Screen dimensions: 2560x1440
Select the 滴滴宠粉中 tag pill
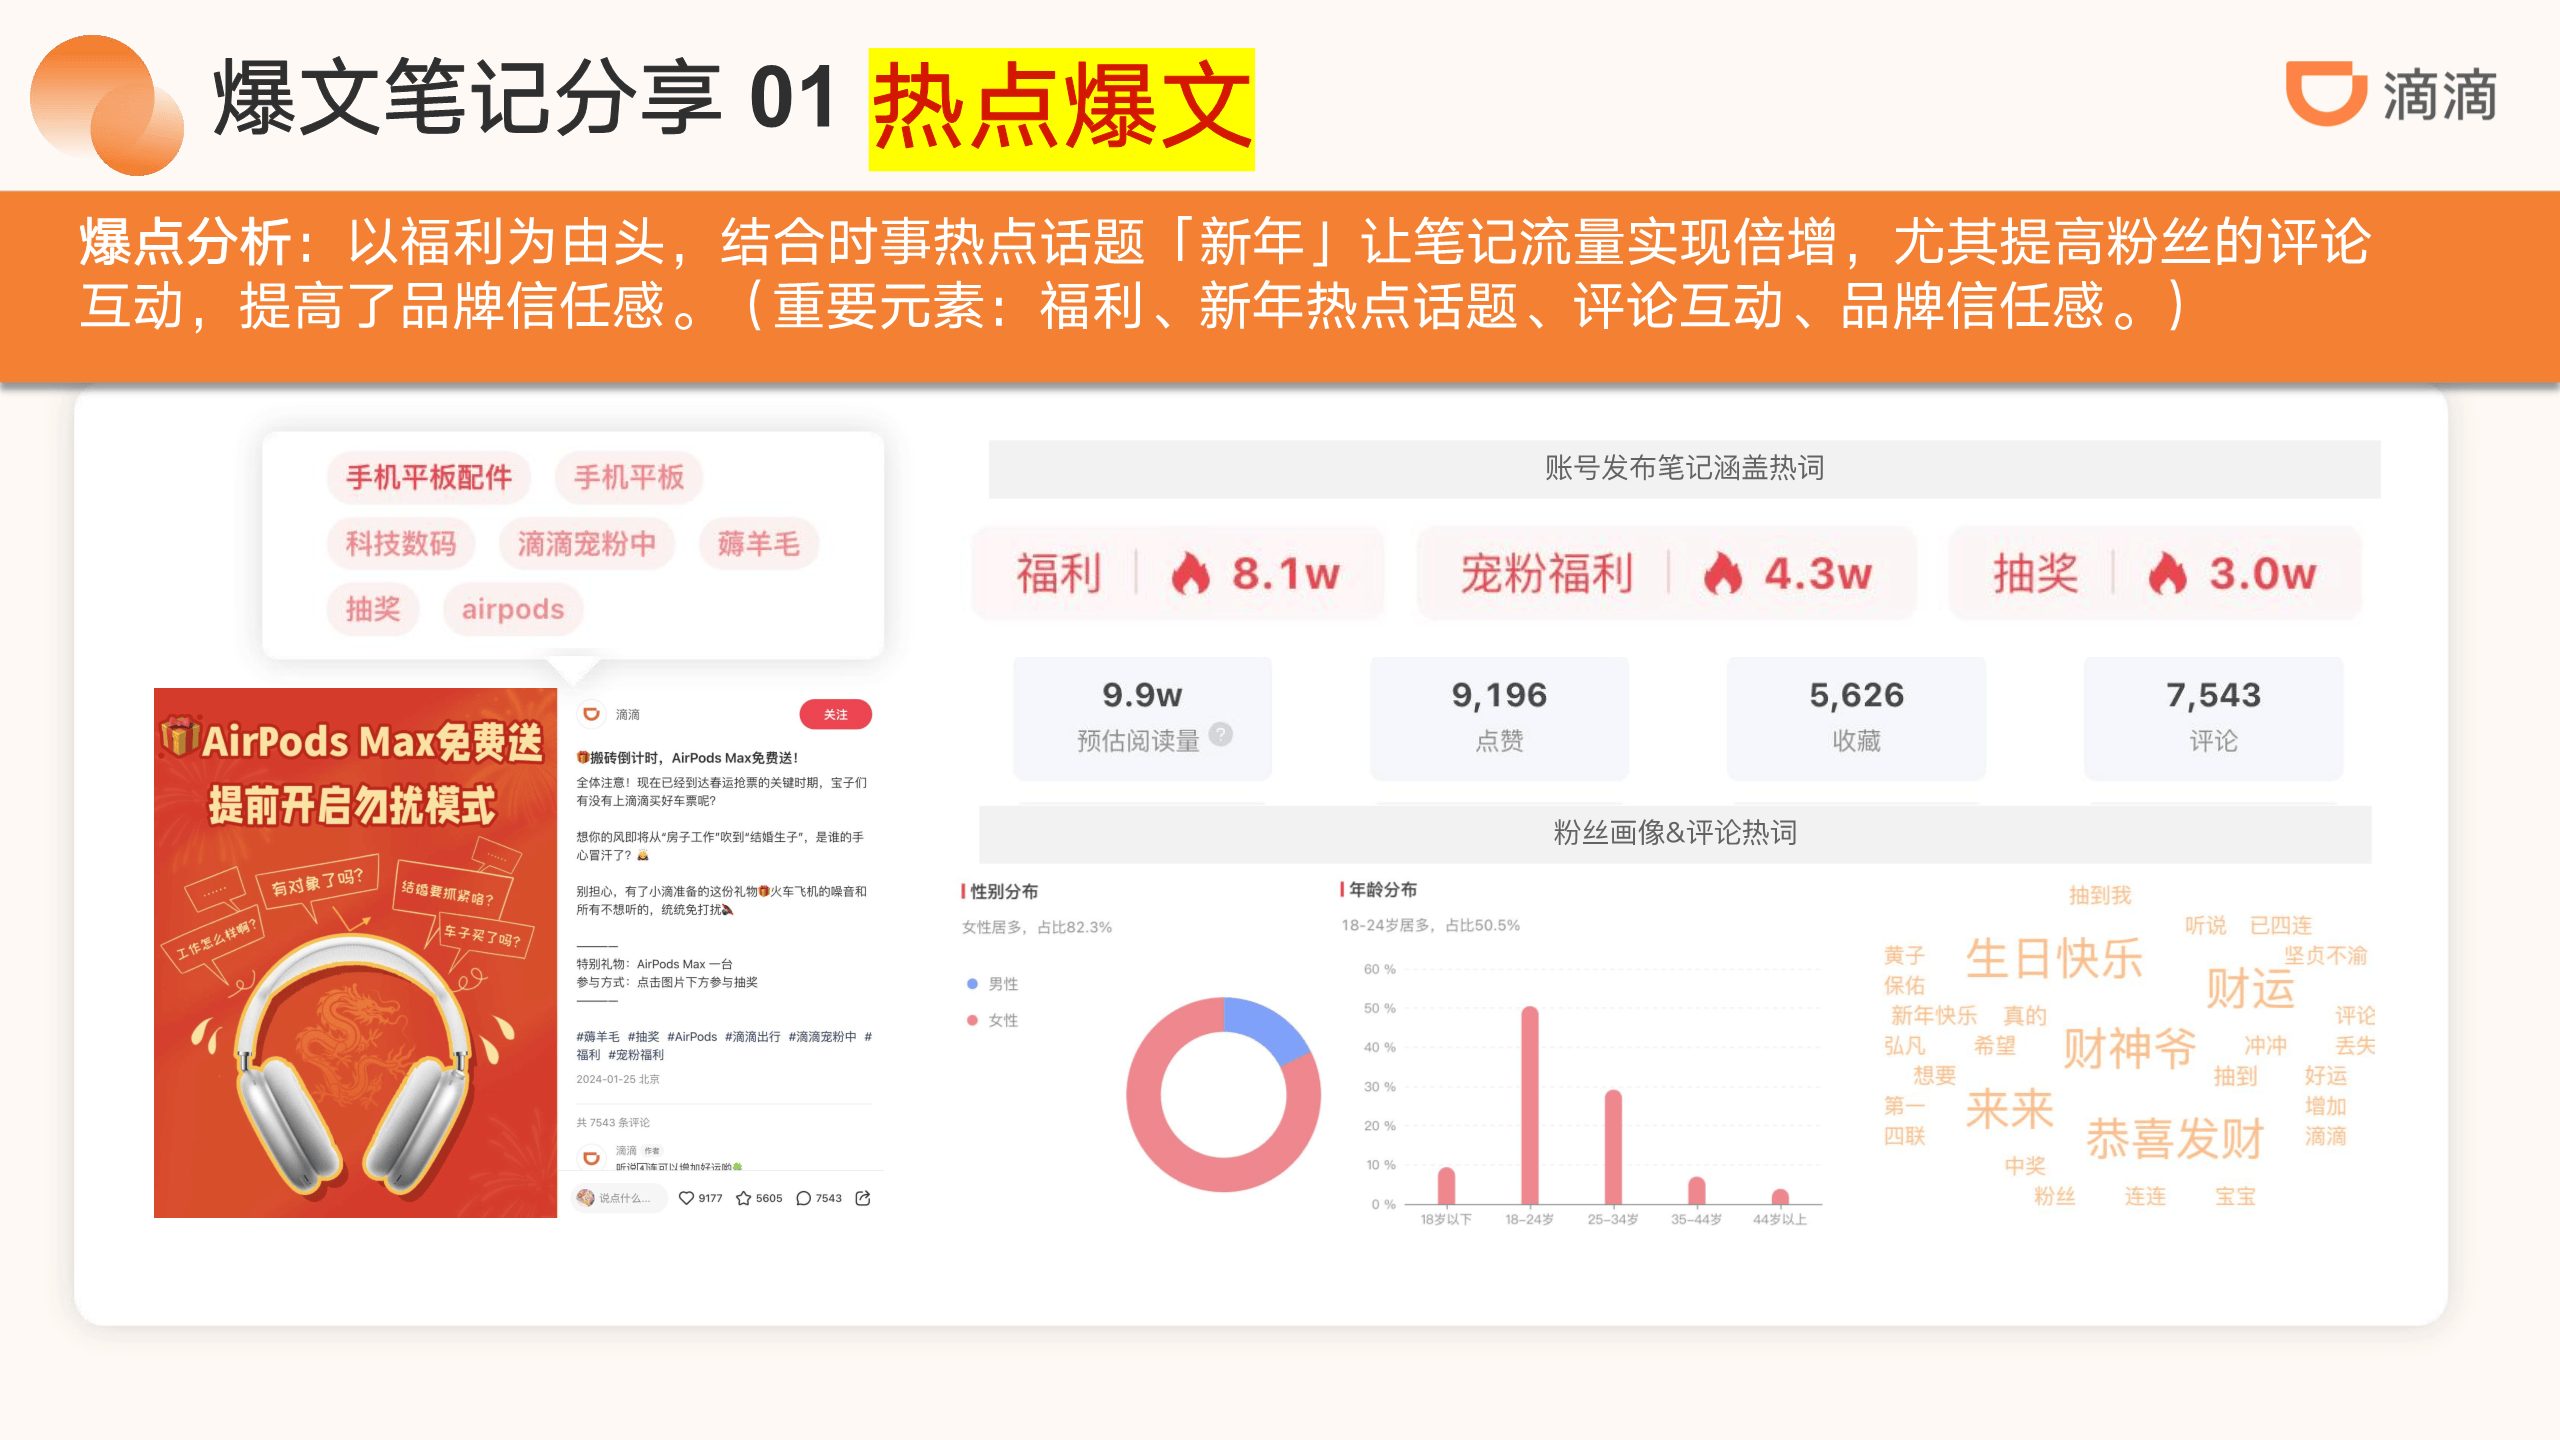click(x=587, y=543)
